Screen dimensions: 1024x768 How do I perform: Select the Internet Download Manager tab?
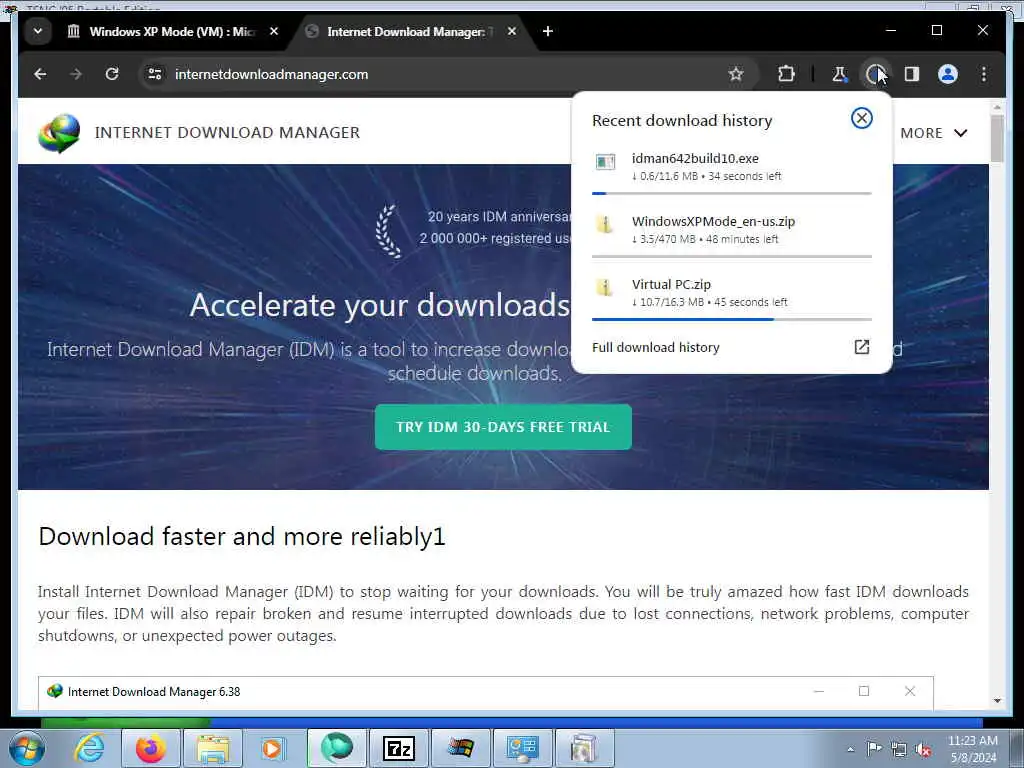[410, 31]
